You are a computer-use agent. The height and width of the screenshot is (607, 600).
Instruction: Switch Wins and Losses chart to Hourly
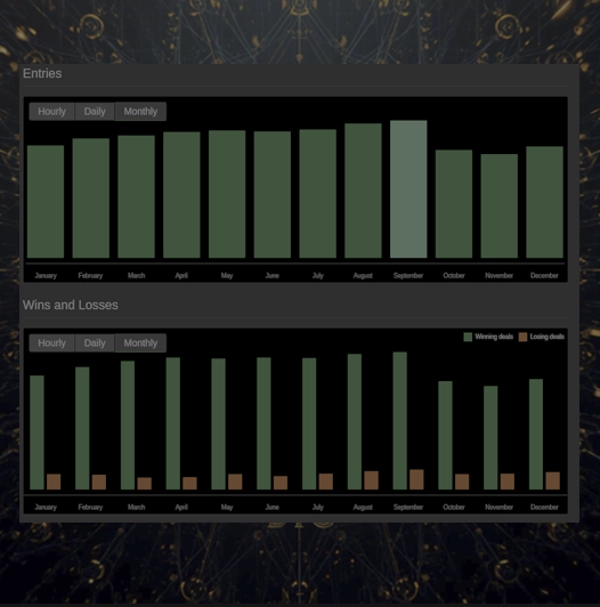point(52,343)
